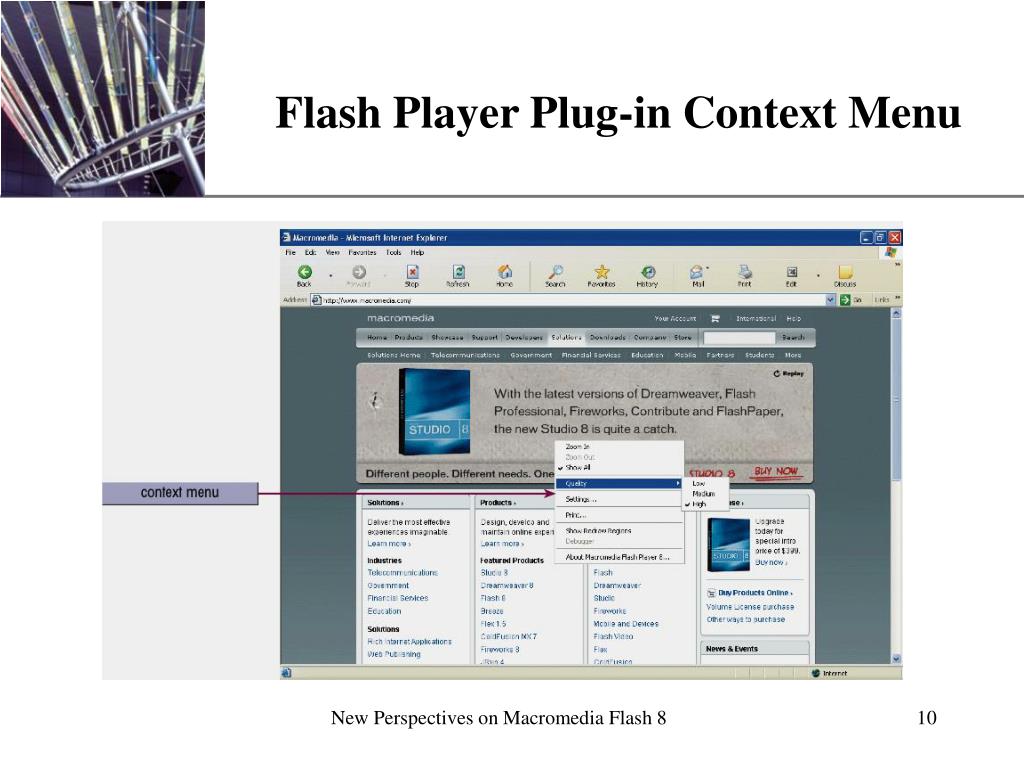Click the Internet zone icon in status bar
This screenshot has width=1024, height=768.
pyautogui.click(x=815, y=673)
